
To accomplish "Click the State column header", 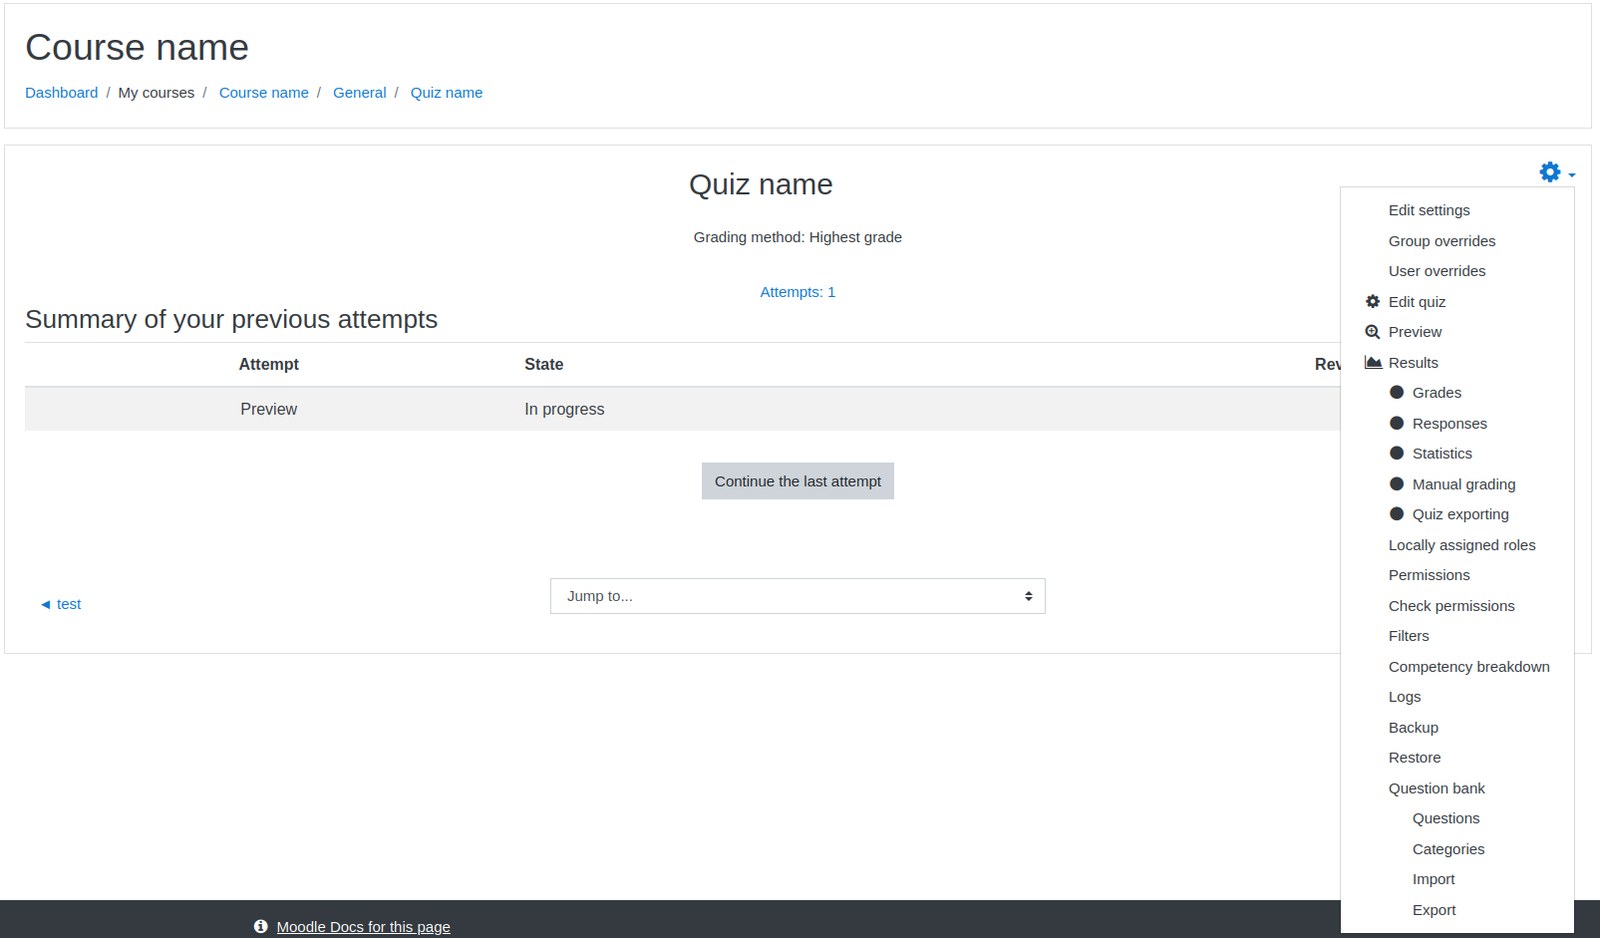I will pyautogui.click(x=544, y=365).
